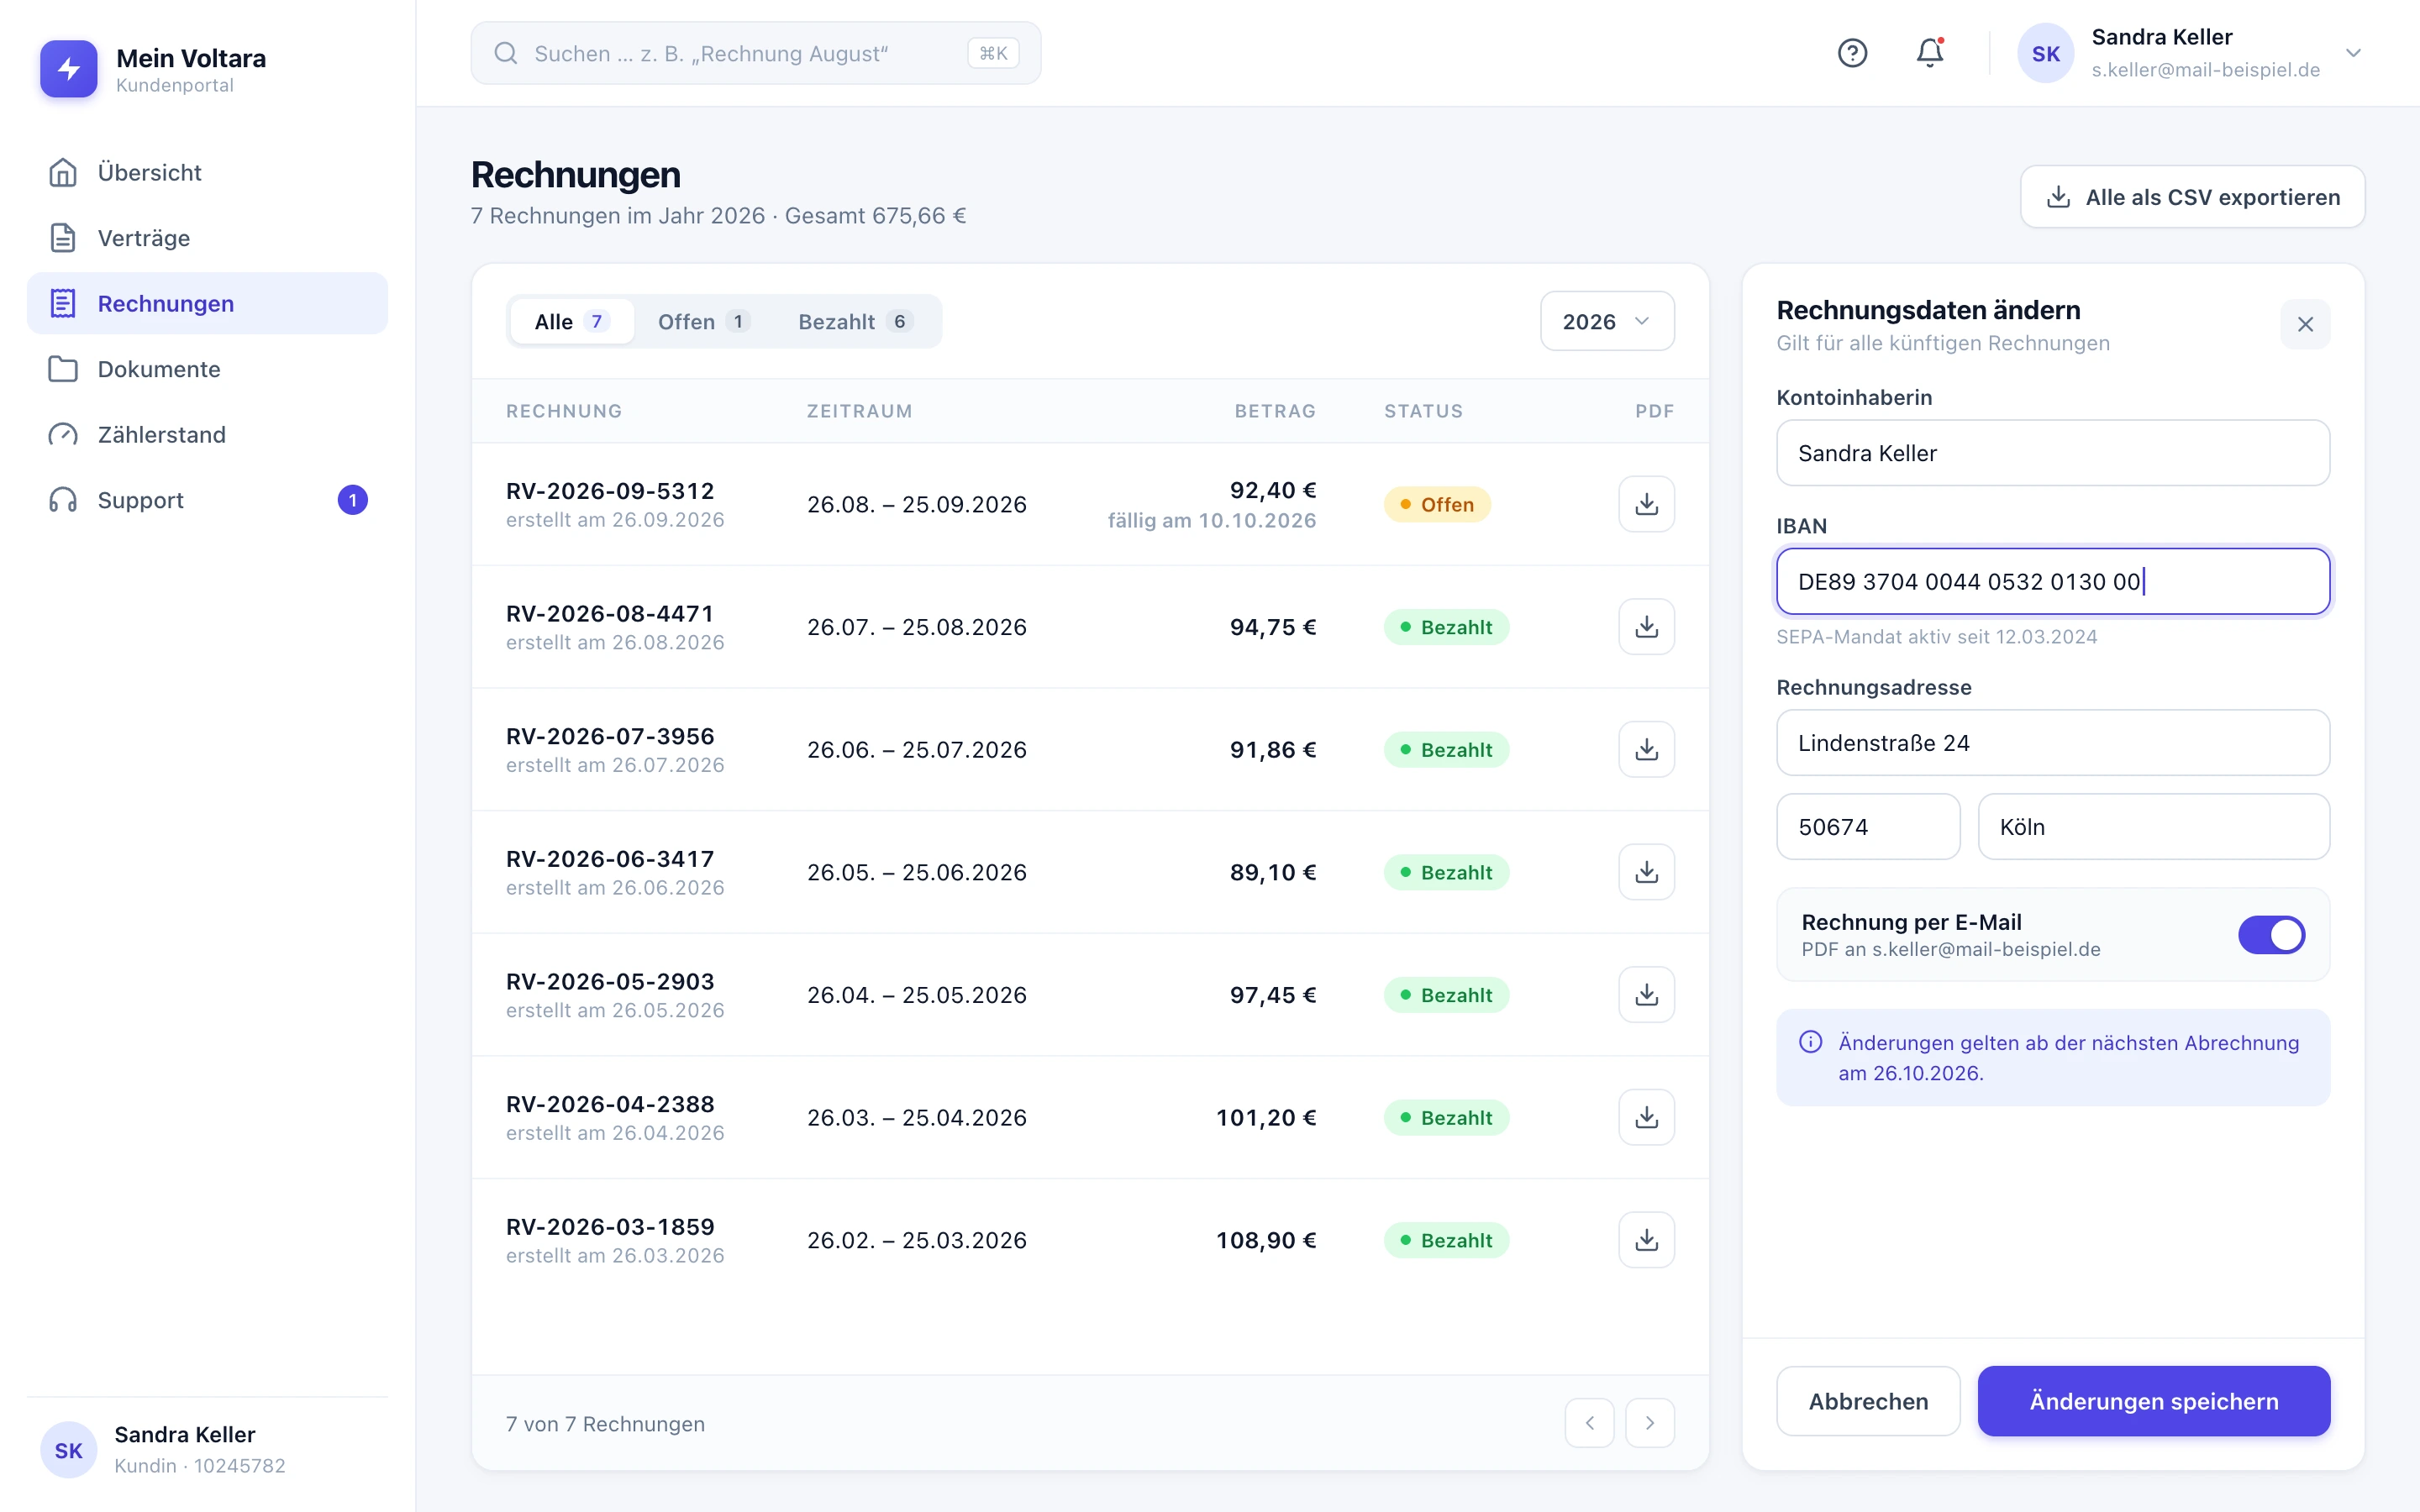This screenshot has width=2420, height=1512.
Task: Focus the search field
Action: (756, 53)
